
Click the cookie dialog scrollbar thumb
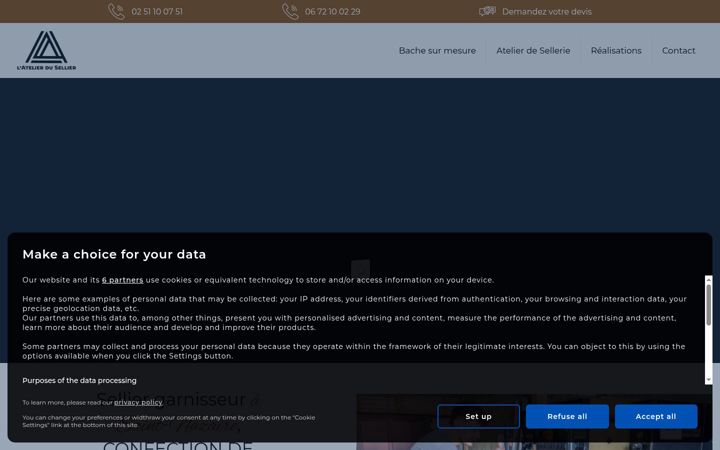(709, 305)
